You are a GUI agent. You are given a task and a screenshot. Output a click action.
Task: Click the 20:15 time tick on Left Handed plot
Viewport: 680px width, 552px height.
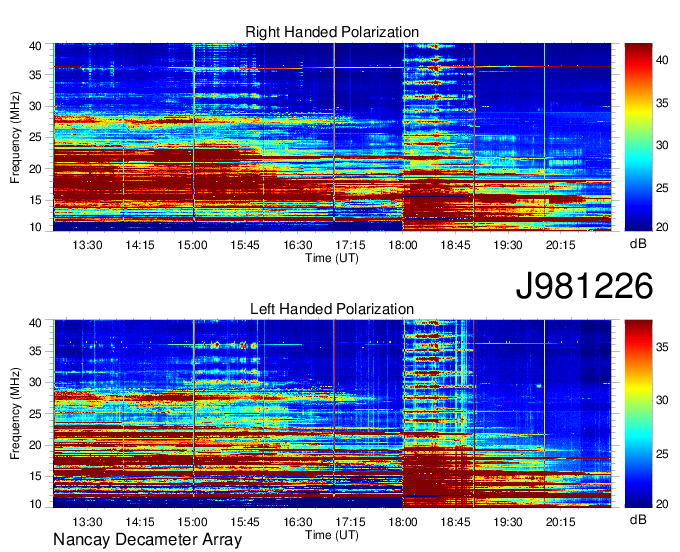[x=560, y=522]
